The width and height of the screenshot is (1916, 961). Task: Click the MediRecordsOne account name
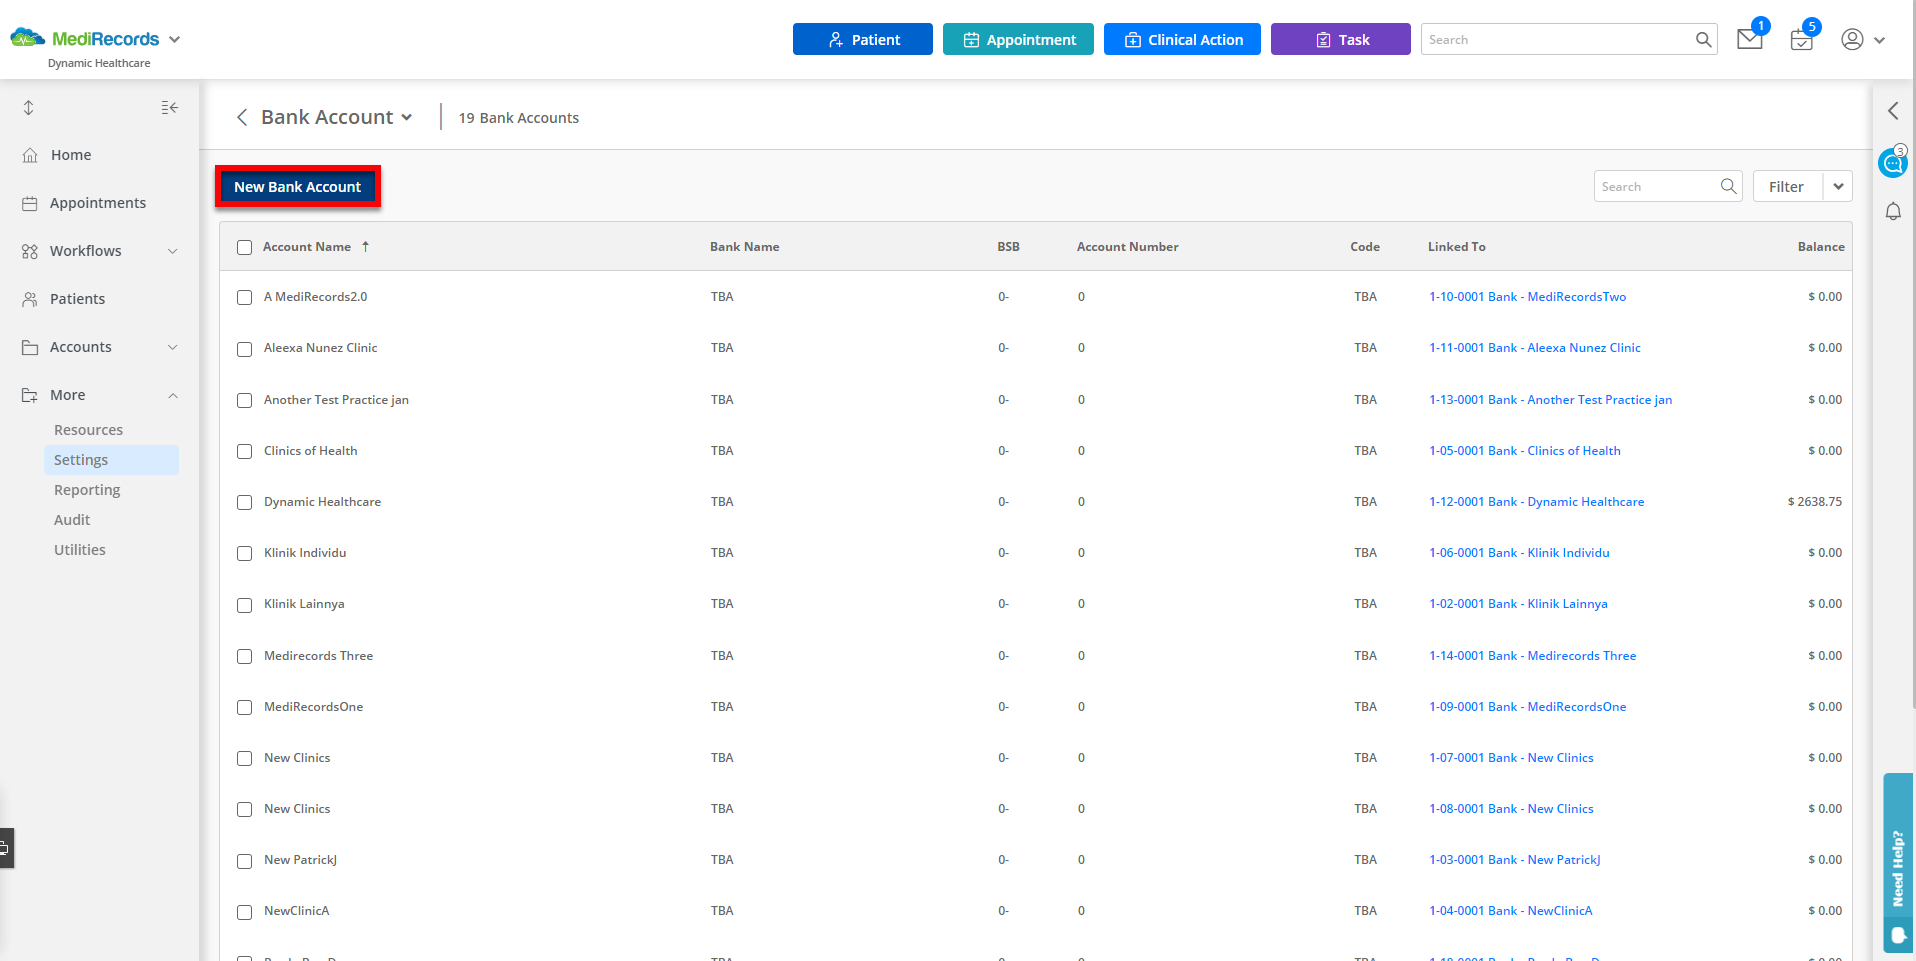(x=313, y=707)
